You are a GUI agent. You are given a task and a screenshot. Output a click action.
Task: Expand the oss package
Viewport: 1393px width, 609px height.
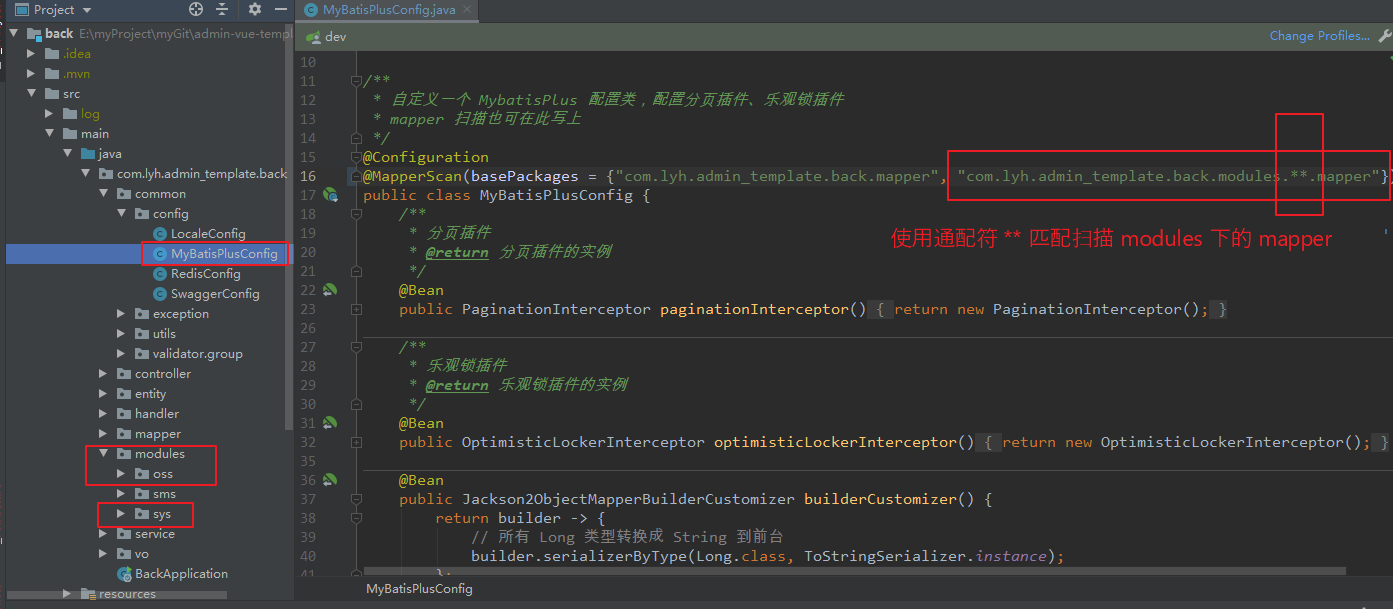tap(121, 474)
